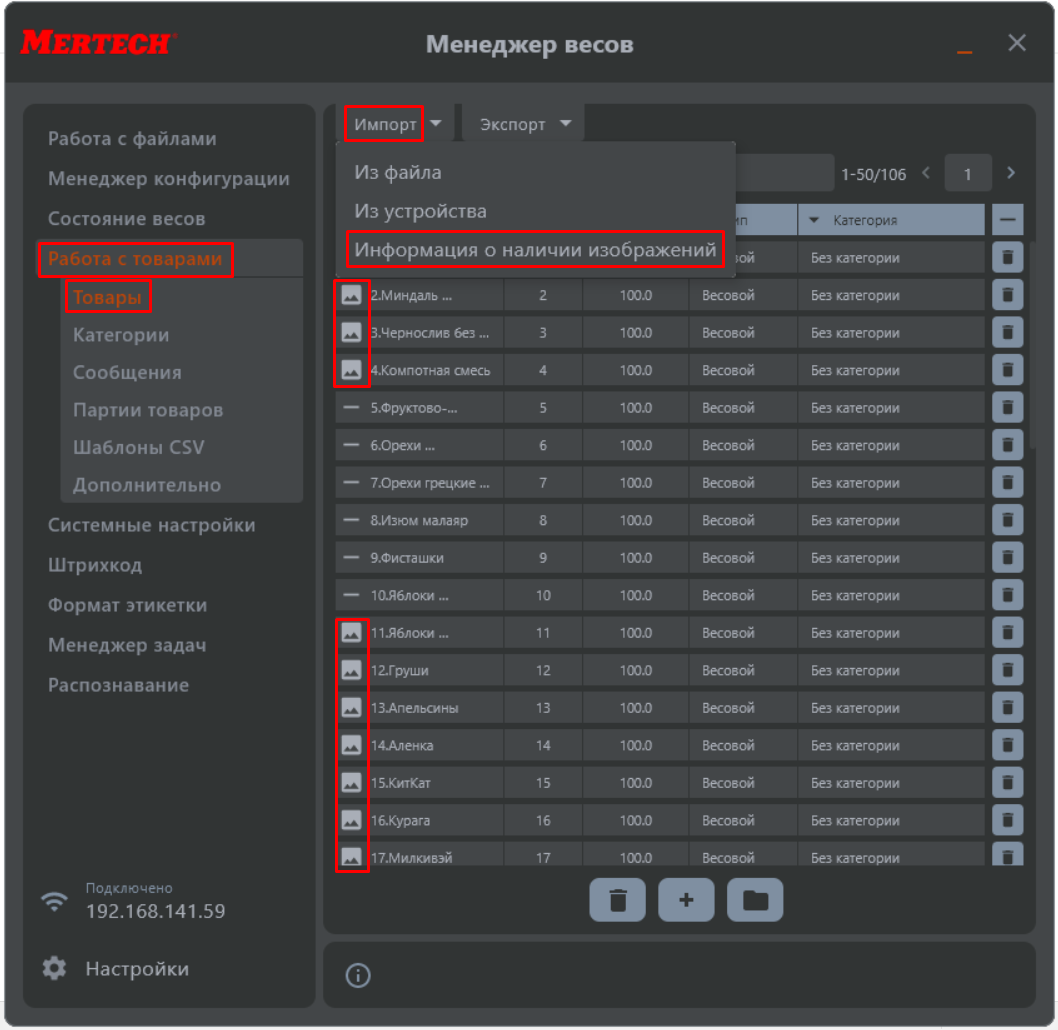Viewport: 1058px width, 1030px height.
Task: Open the Экспорт dropdown menu
Action: 525,124
